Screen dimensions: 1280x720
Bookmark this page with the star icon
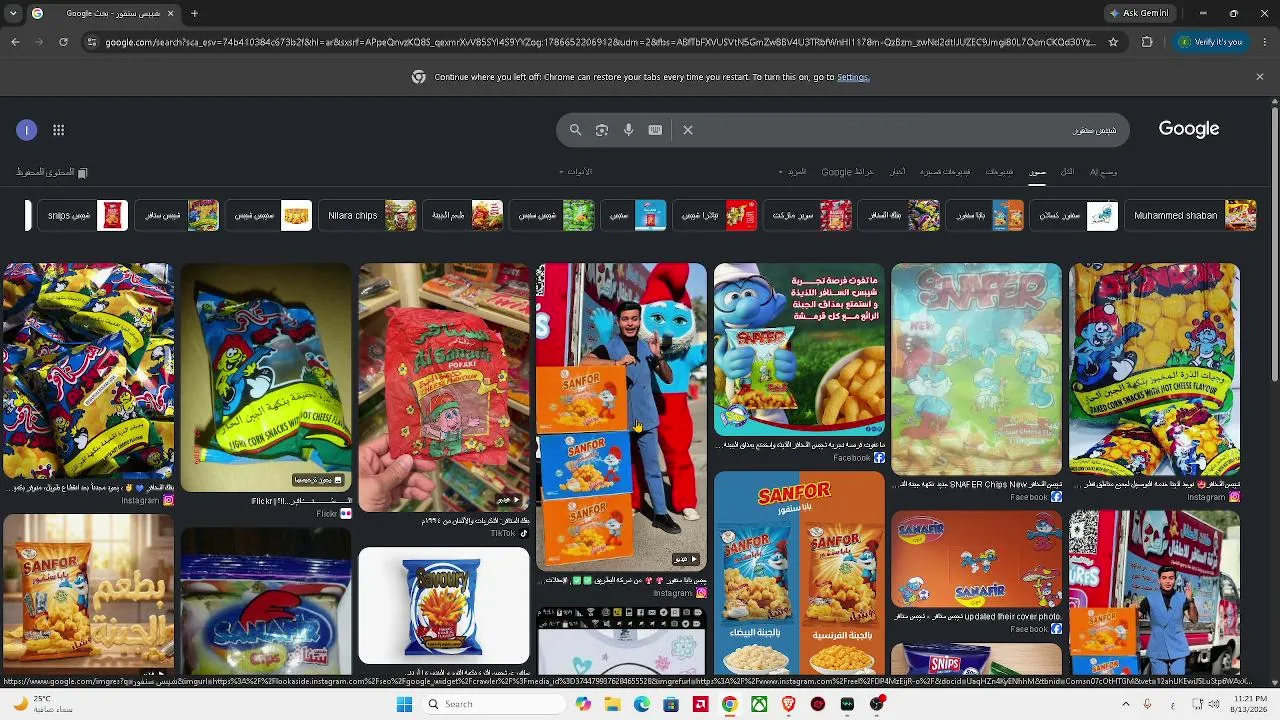pos(1113,42)
